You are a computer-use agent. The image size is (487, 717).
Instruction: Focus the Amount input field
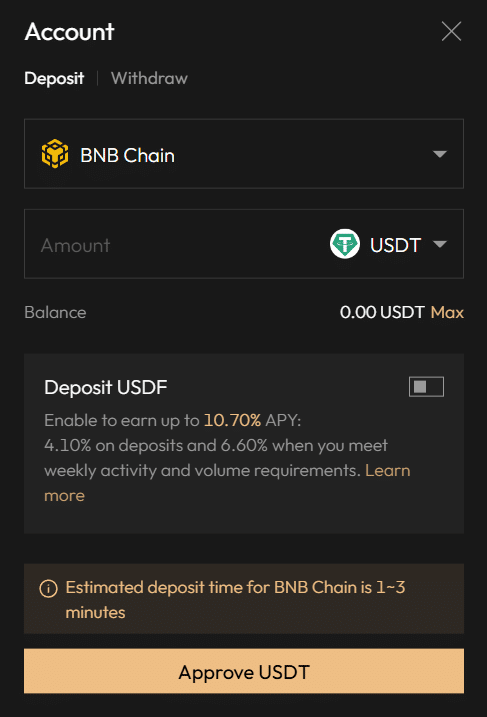click(x=174, y=244)
